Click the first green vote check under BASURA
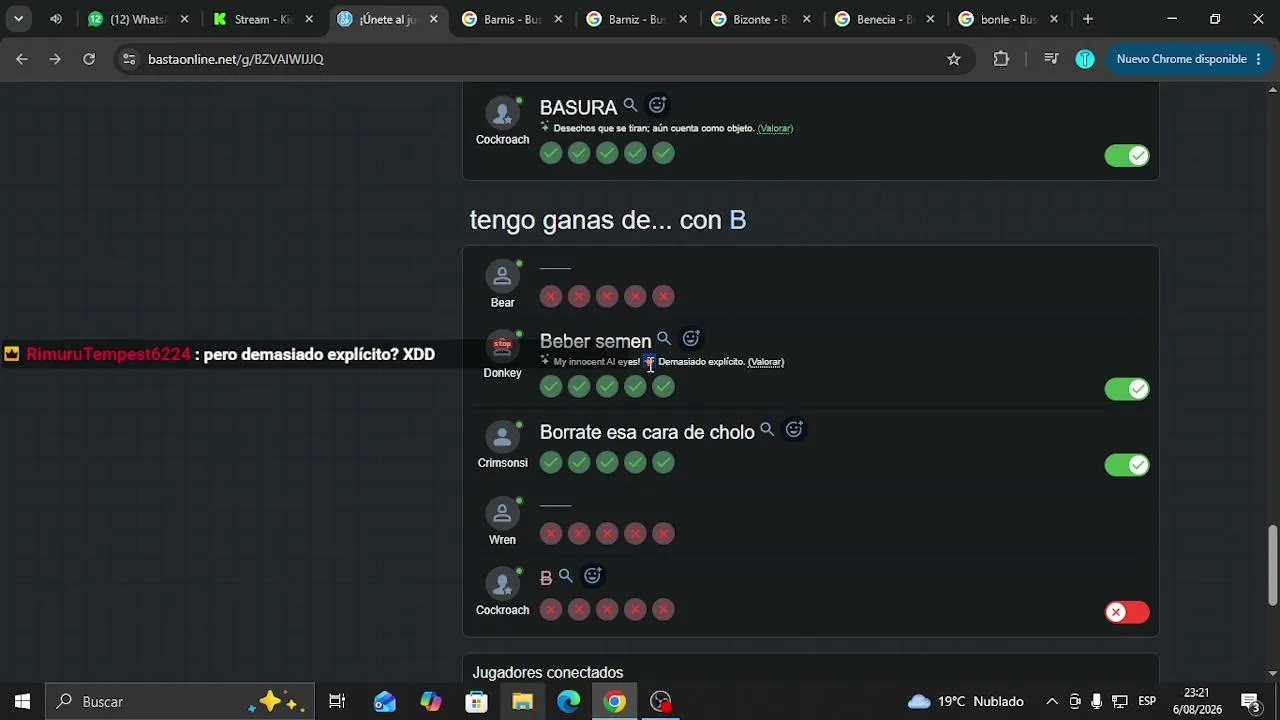Viewport: 1280px width, 720px height. click(551, 153)
